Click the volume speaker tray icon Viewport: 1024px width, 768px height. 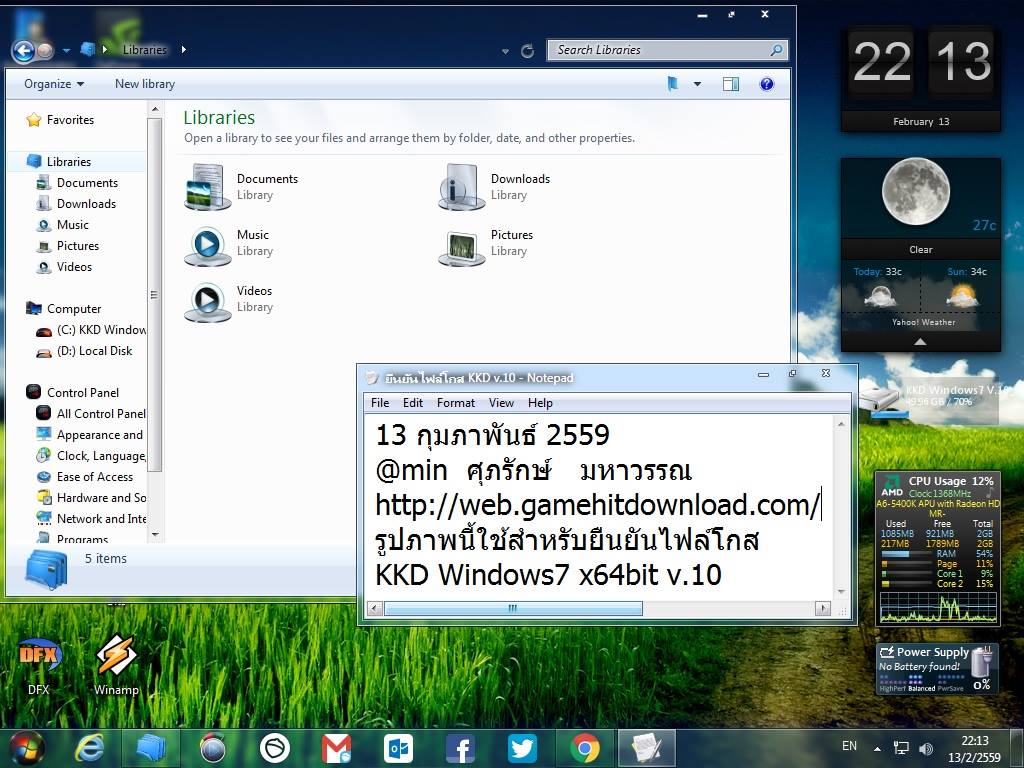[x=926, y=748]
